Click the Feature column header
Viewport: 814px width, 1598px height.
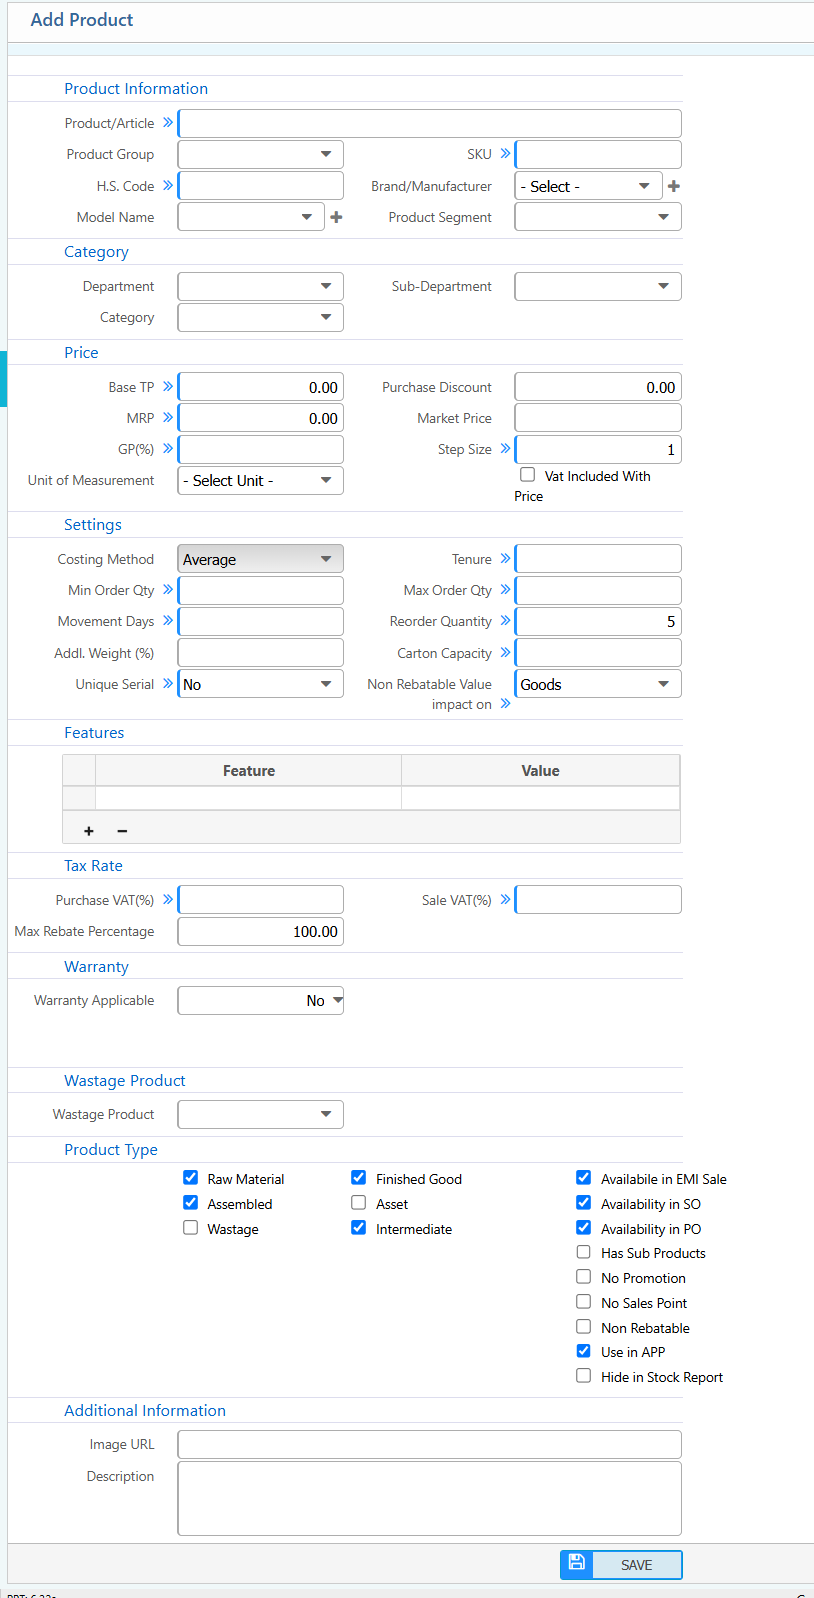[248, 771]
